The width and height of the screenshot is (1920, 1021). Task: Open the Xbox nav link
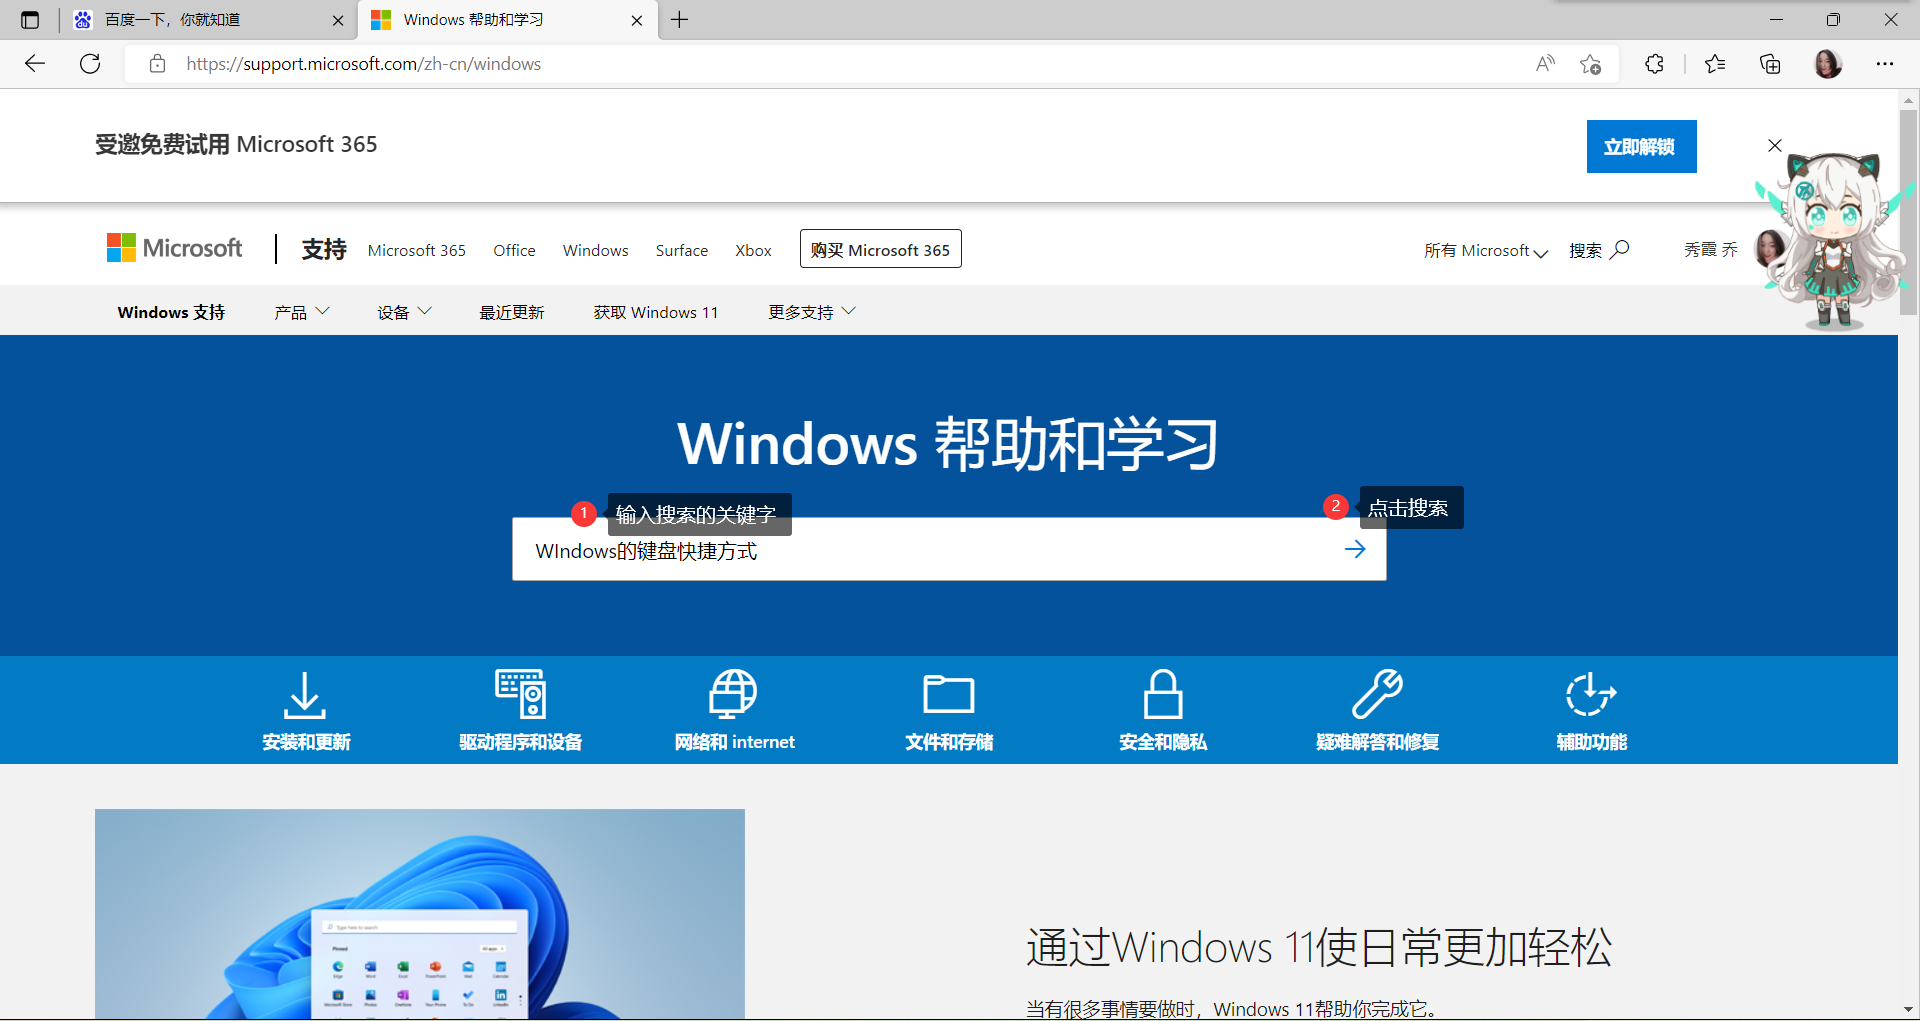tap(753, 250)
